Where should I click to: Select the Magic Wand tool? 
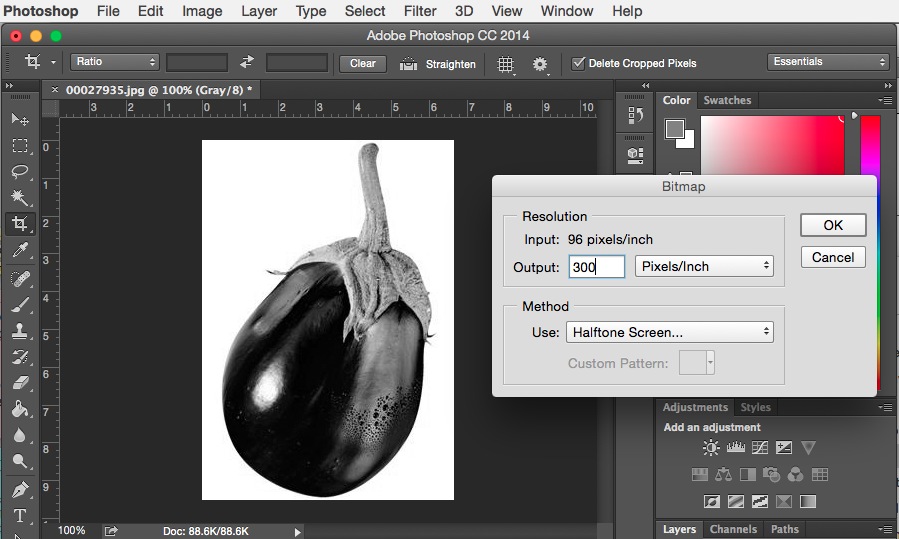pyautogui.click(x=19, y=197)
